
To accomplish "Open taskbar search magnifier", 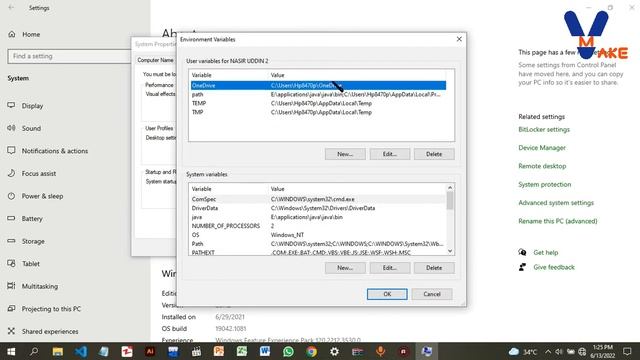I will pos(34,351).
